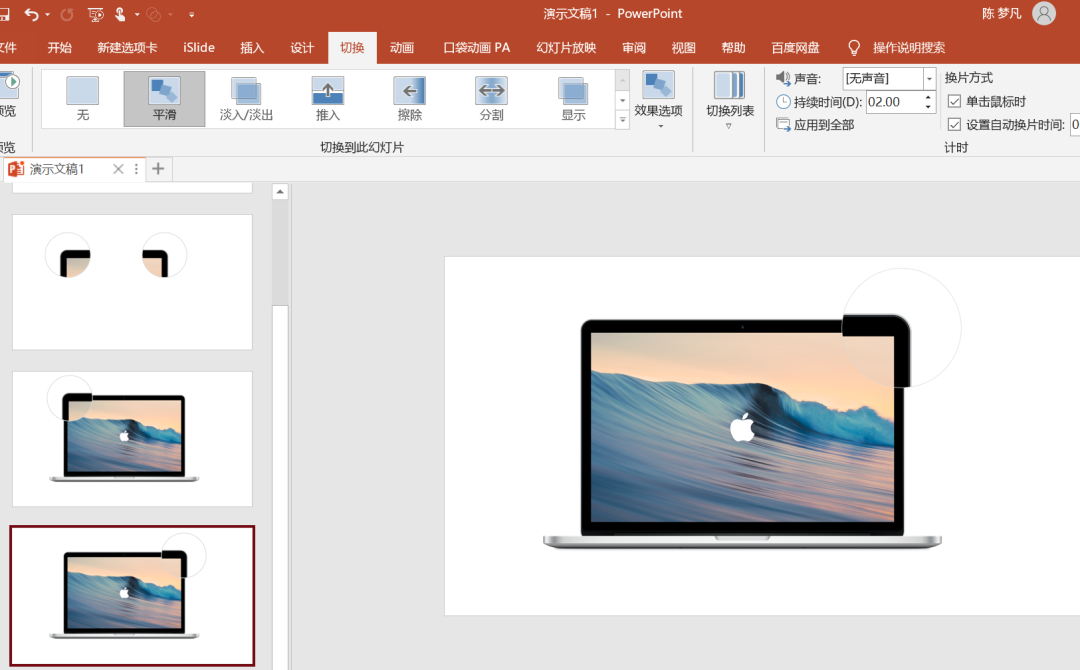Open the 百度网盘 tab
Screen dimensions: 1080x670
tap(796, 48)
